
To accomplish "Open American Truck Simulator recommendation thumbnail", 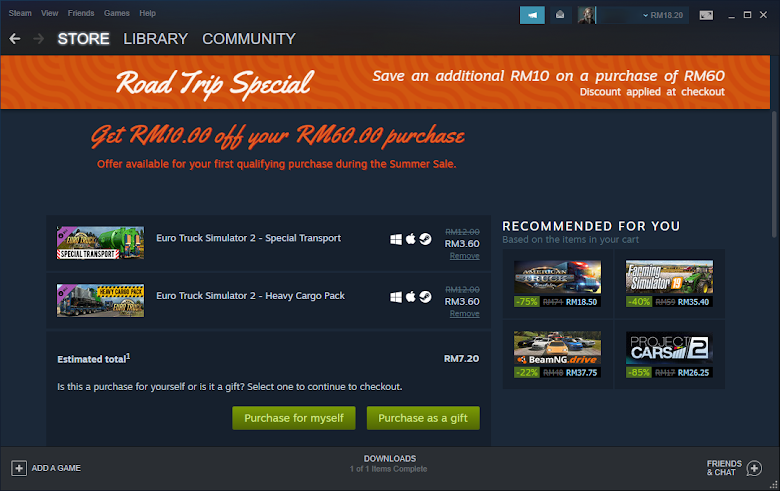I will (x=557, y=277).
